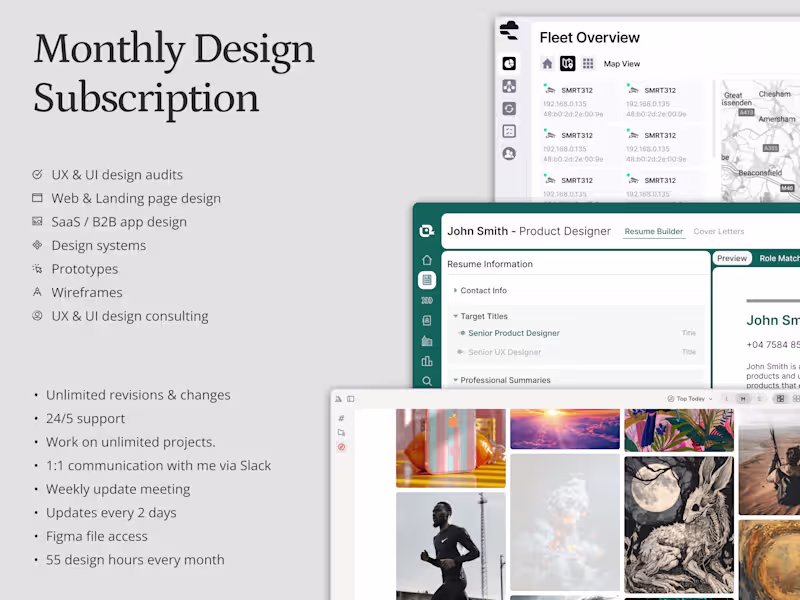Open the moon and rabbit illustration thumbnail
This screenshot has width=800, height=600.
coord(679,525)
